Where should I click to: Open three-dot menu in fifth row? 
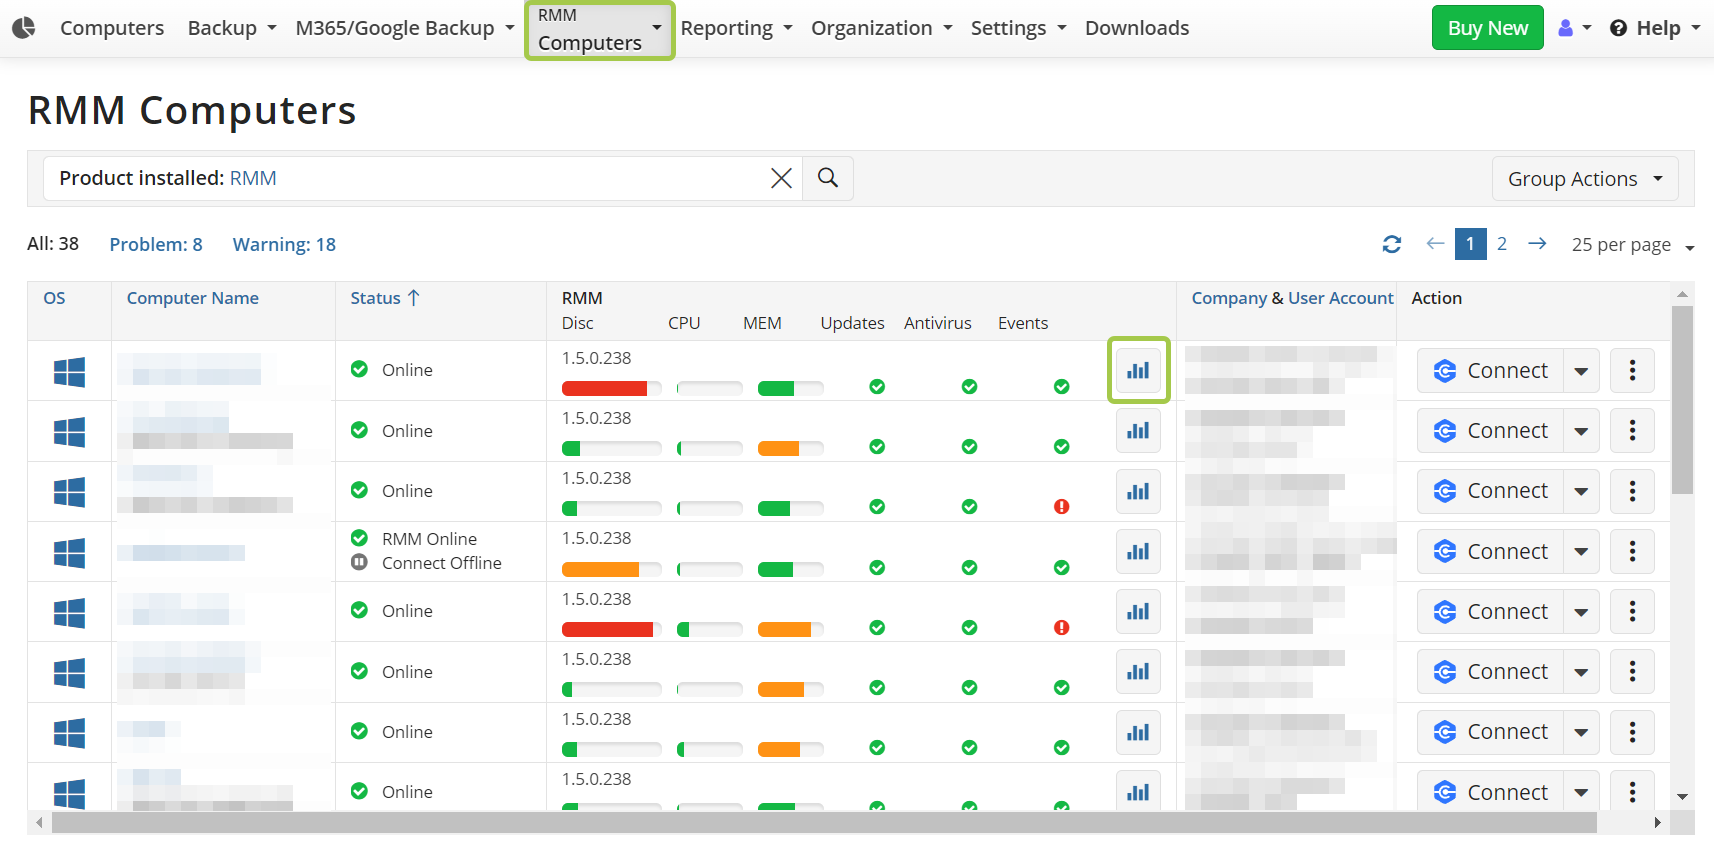(x=1633, y=611)
